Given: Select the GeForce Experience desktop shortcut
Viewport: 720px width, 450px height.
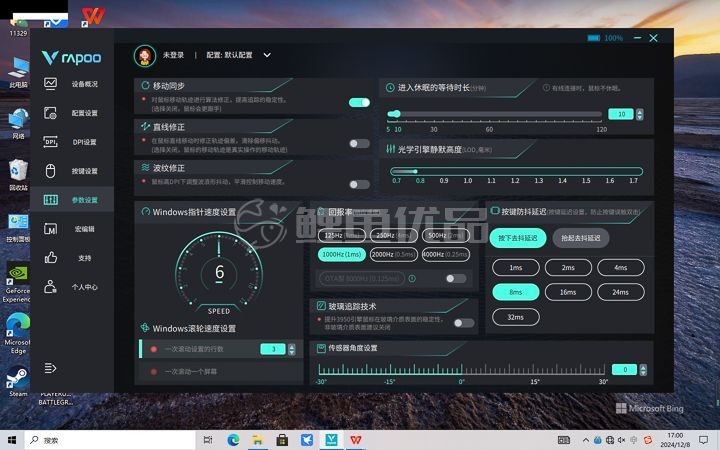Looking at the screenshot, I should coord(17,283).
